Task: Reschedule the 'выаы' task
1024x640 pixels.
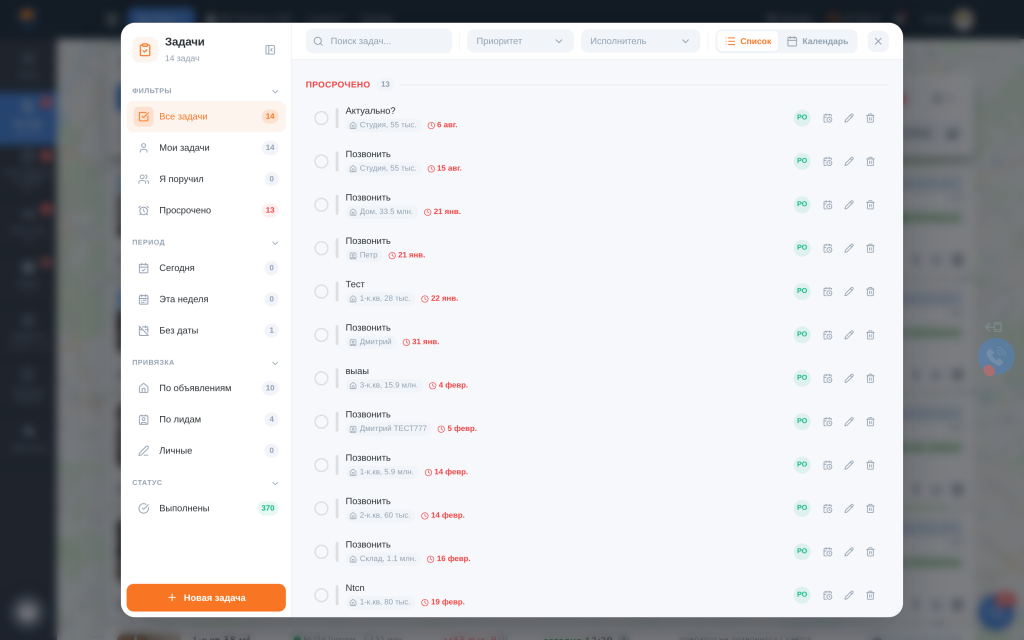Action: (x=827, y=378)
